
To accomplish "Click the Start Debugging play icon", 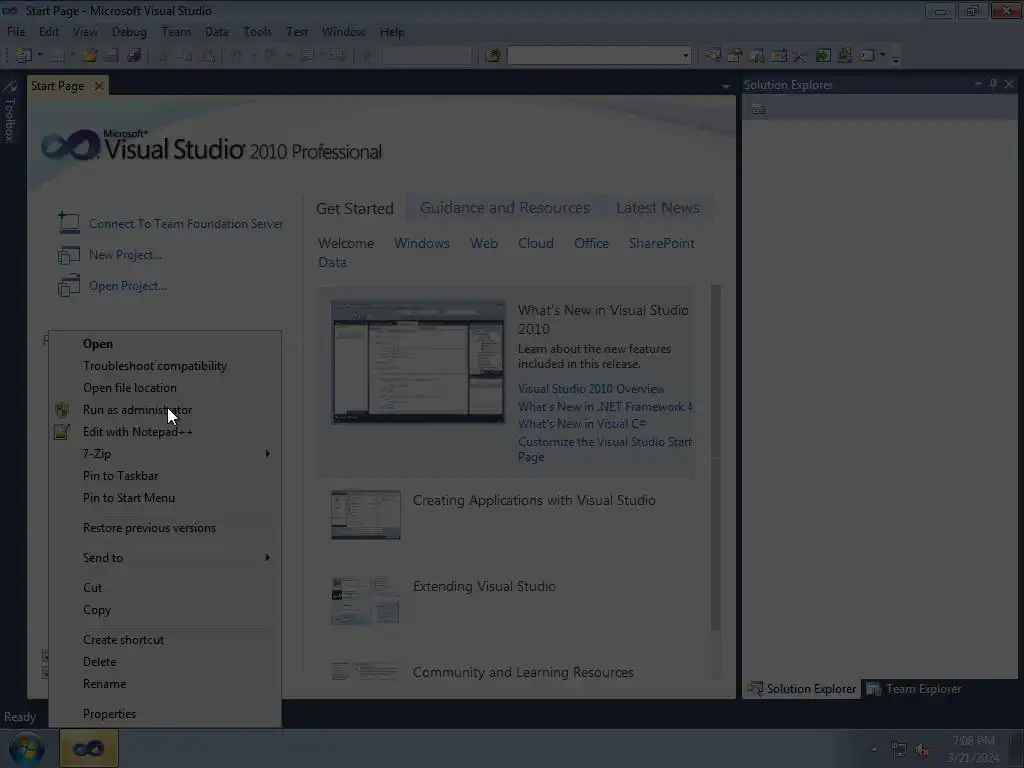I will 368,56.
